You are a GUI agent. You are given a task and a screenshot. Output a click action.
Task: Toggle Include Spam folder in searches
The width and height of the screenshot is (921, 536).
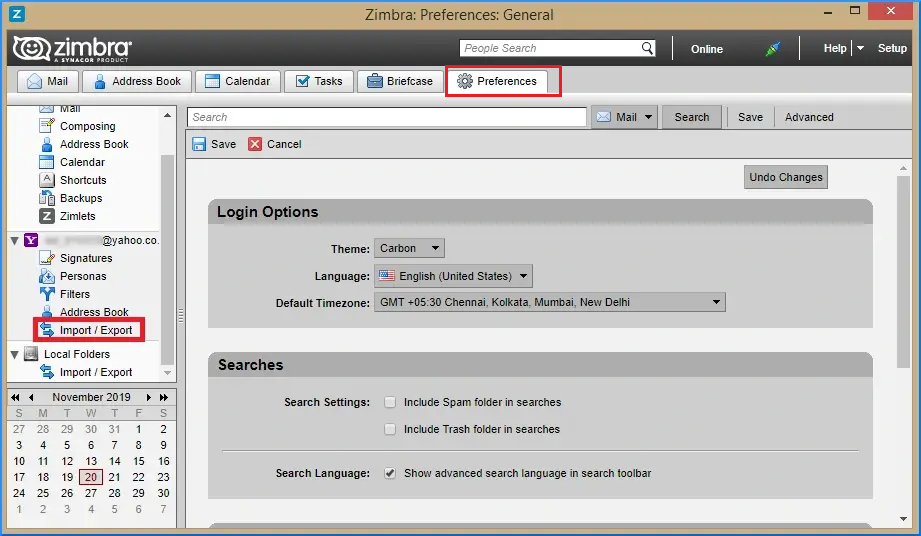(390, 402)
